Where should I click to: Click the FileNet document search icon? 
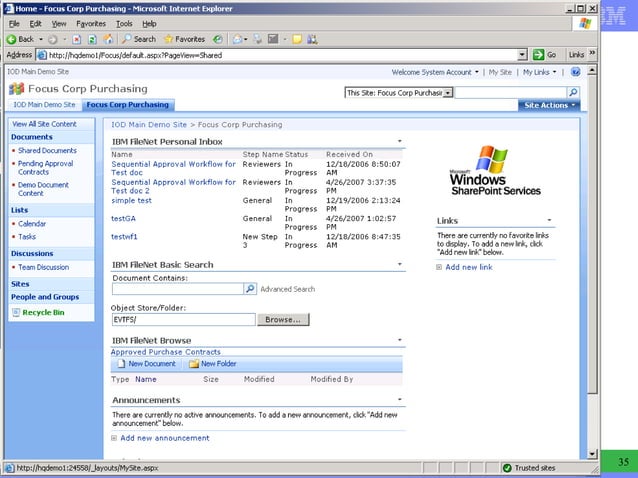(x=250, y=289)
